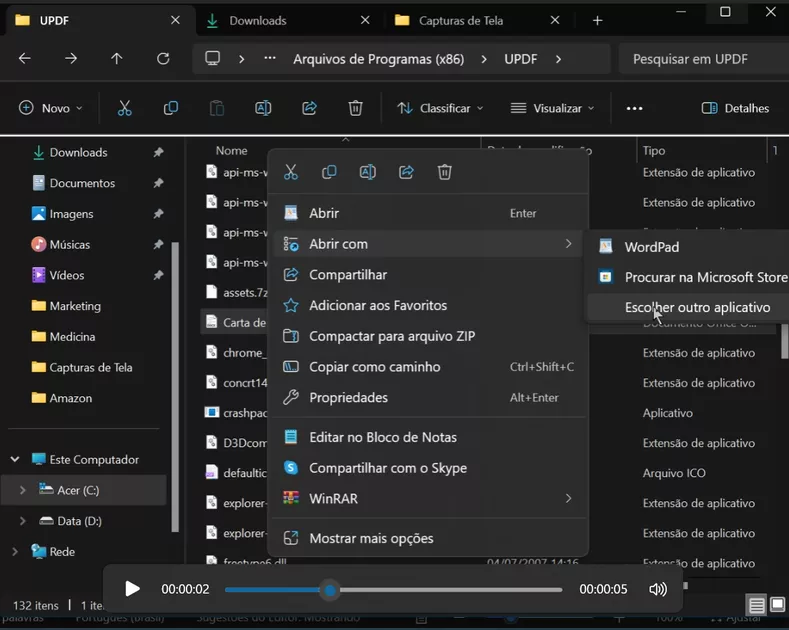
Task: Select Adicionar aos Favoritos
Action: point(428,305)
